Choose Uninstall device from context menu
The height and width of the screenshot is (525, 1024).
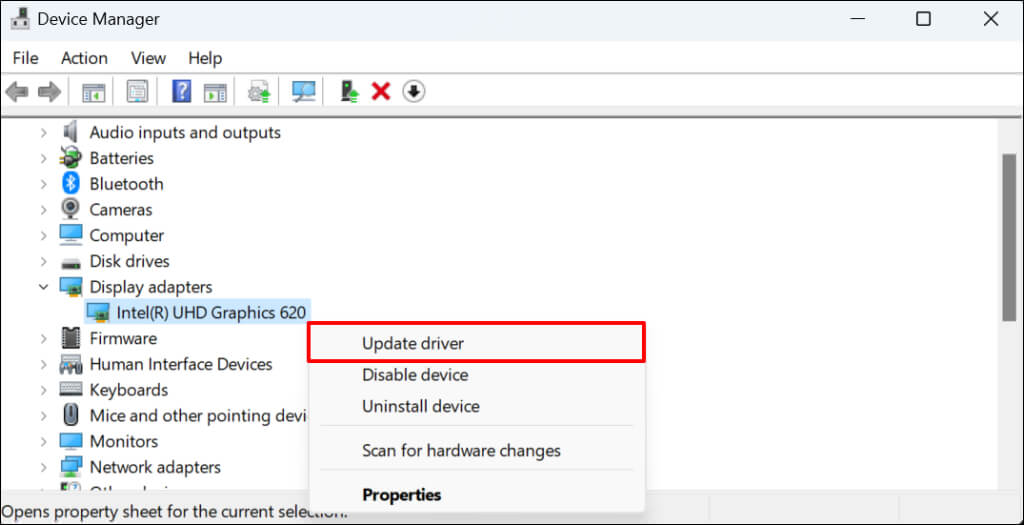pyautogui.click(x=476, y=406)
